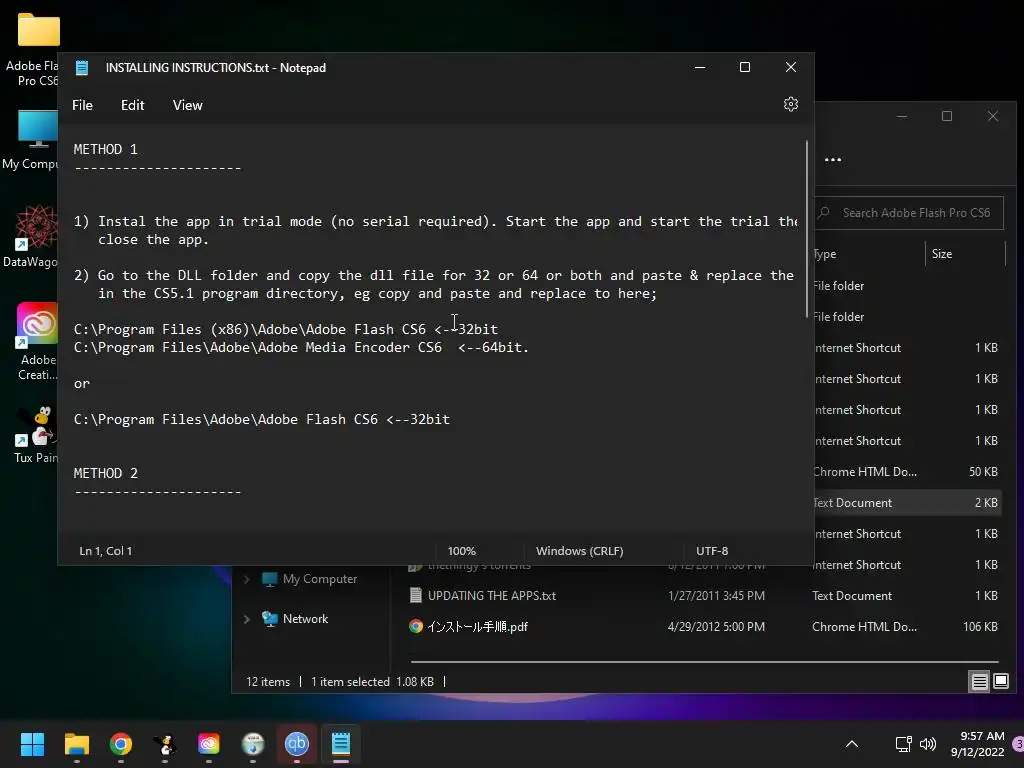Screen dimensions: 1024x768
Task: Click the Explorer search box for Adobe Flash Pro CS6
Action: (x=909, y=213)
